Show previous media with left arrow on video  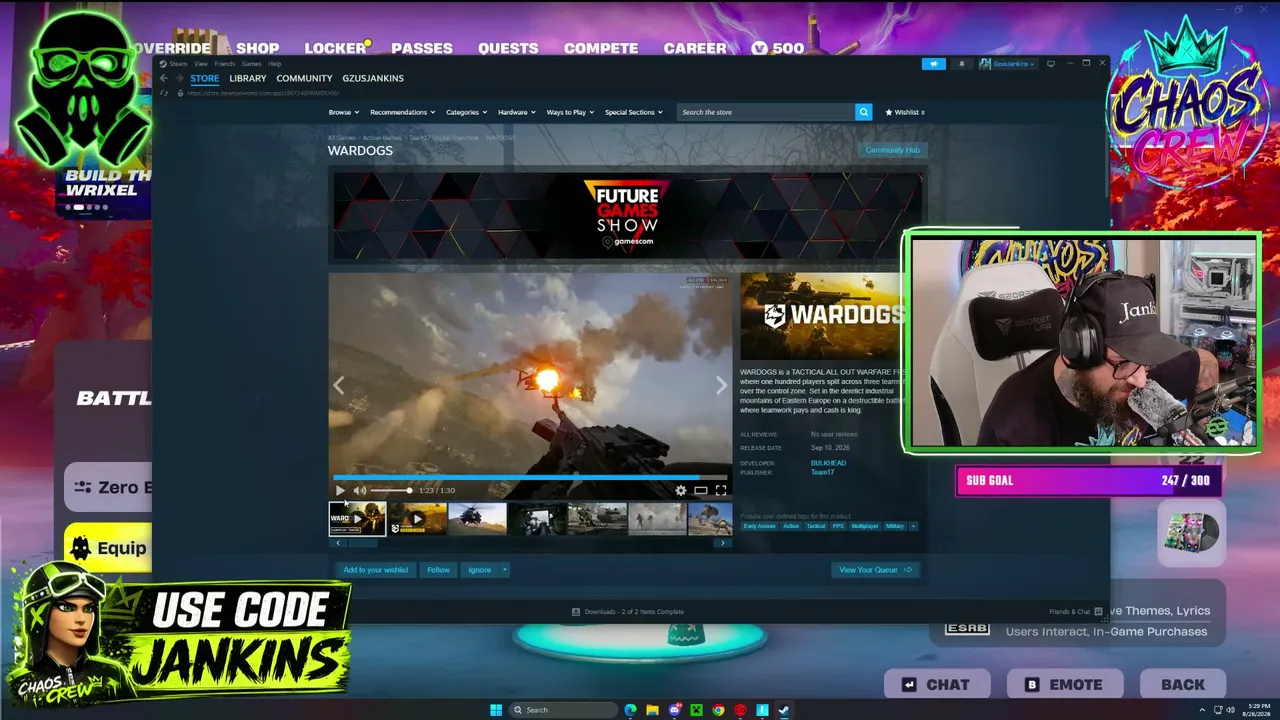point(339,386)
